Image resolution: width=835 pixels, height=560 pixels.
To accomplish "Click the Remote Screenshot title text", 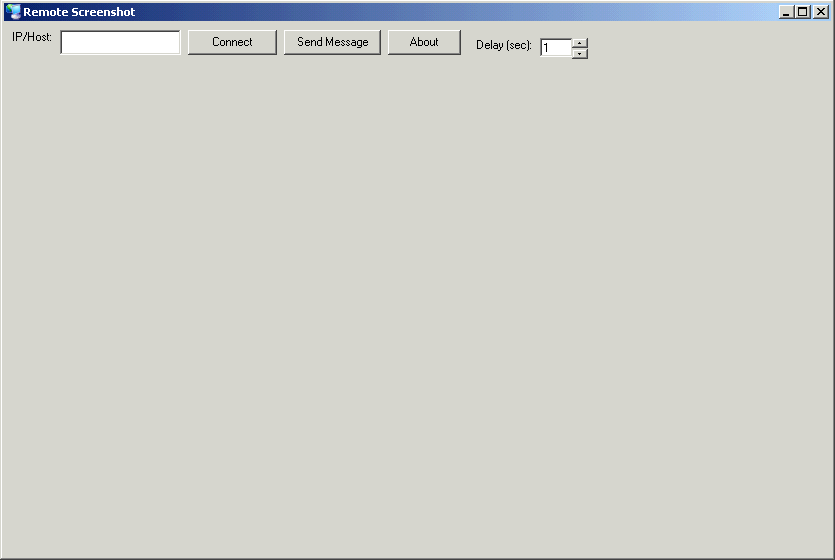I will [x=79, y=12].
